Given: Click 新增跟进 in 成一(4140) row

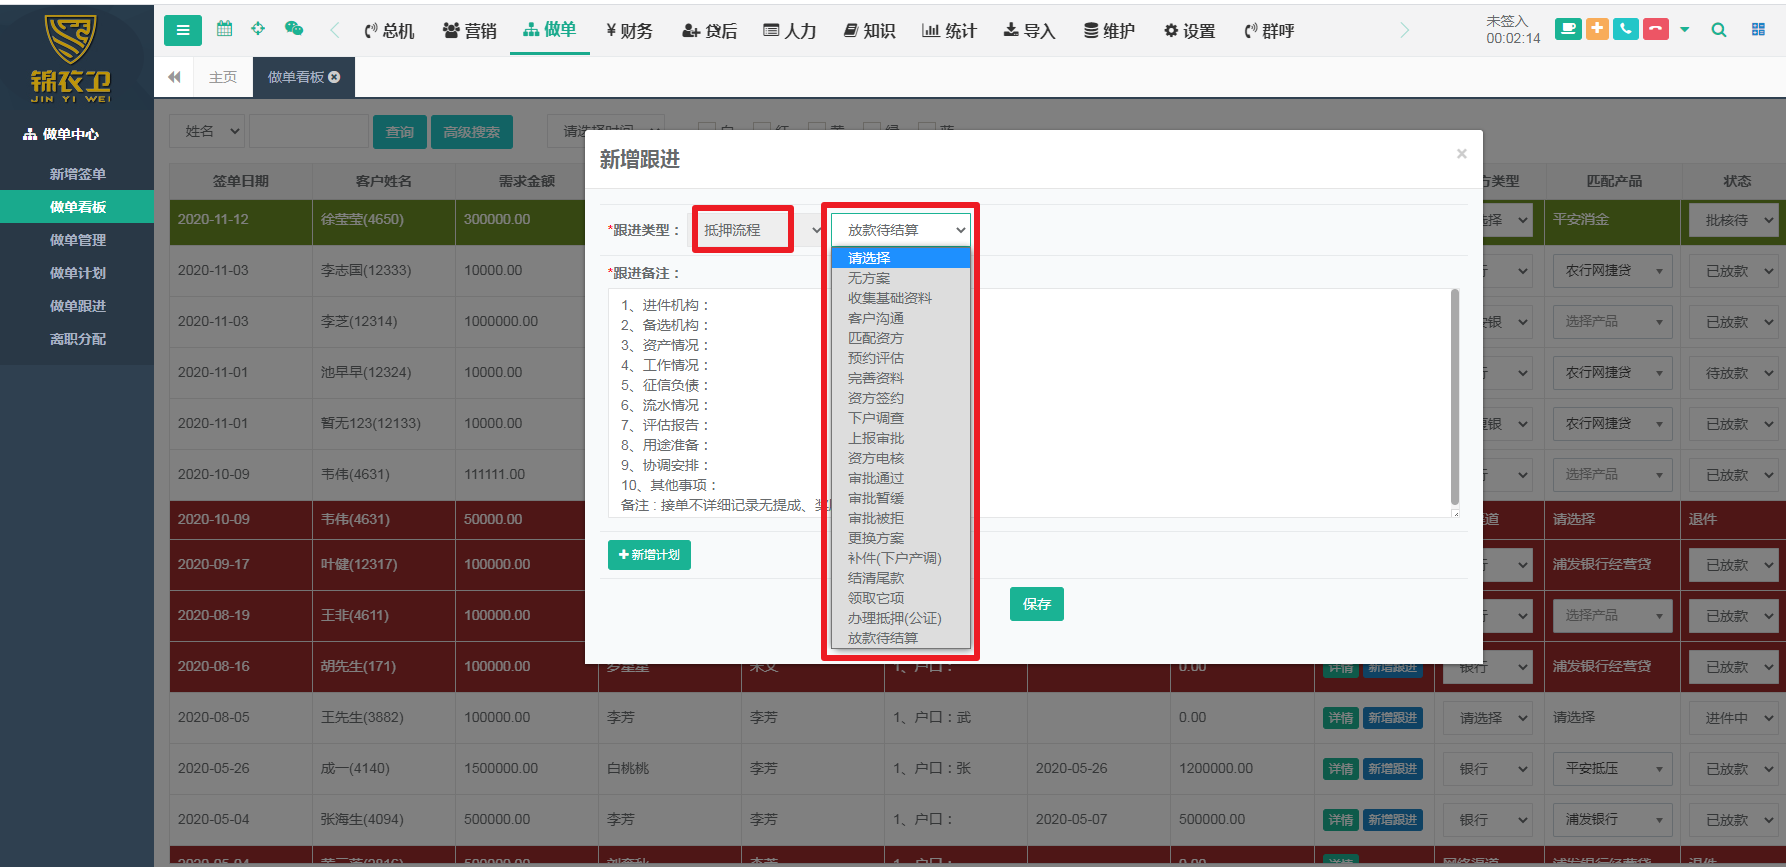Looking at the screenshot, I should (x=1393, y=769).
